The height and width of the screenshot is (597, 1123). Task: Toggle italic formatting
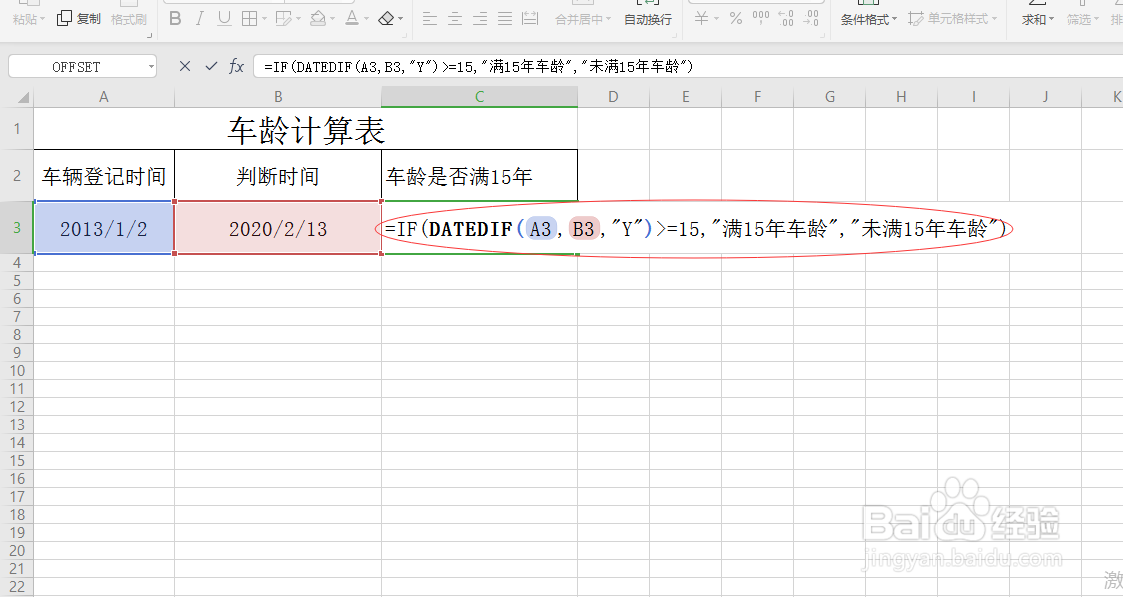[200, 19]
